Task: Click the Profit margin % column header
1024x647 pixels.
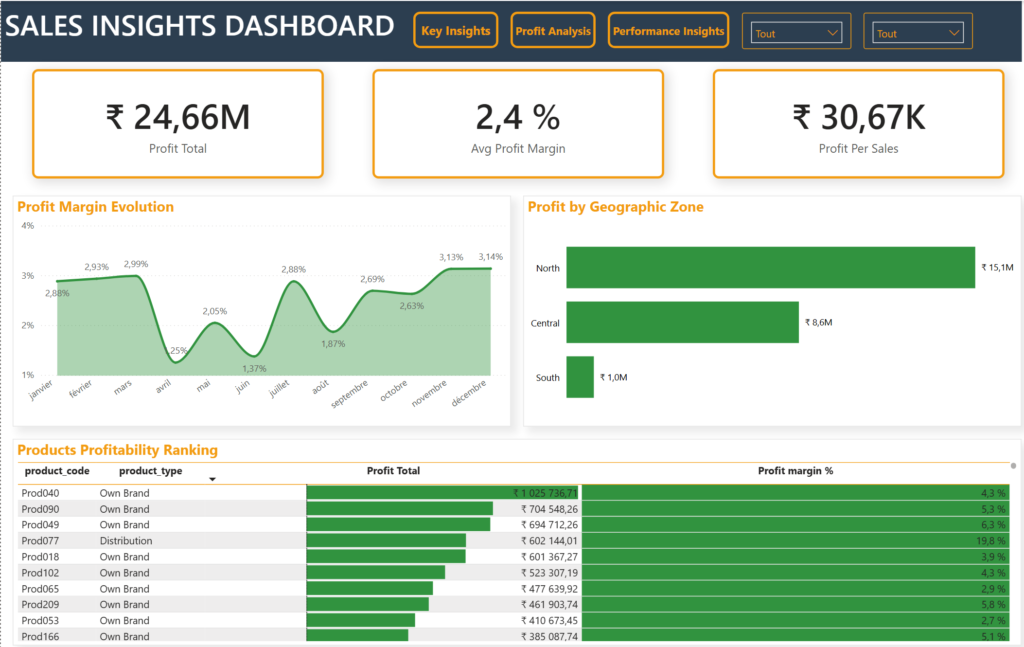Action: [795, 471]
